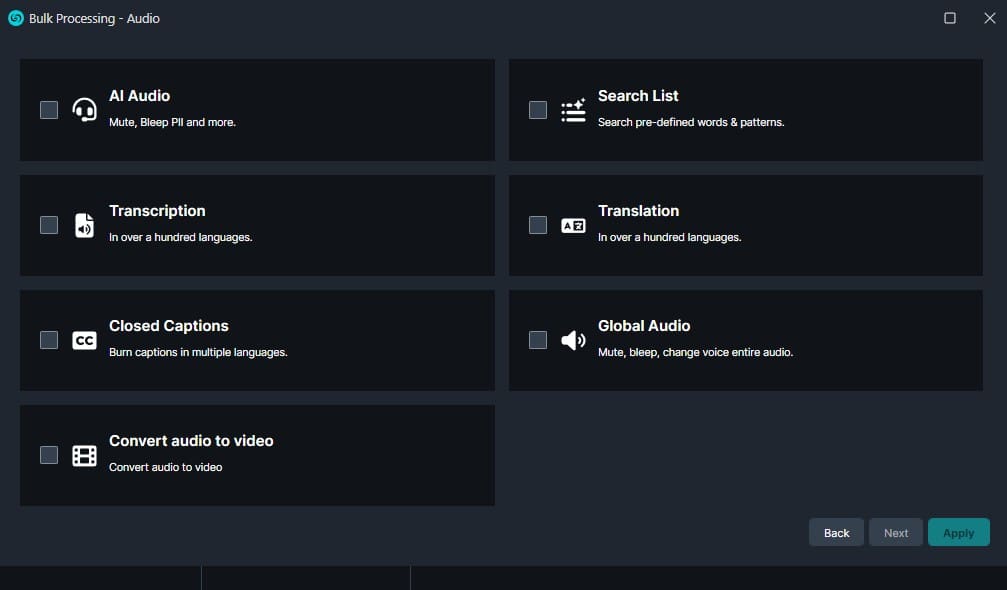Viewport: 1007px width, 590px height.
Task: Enable the AI Audio checkbox
Action: pos(49,110)
